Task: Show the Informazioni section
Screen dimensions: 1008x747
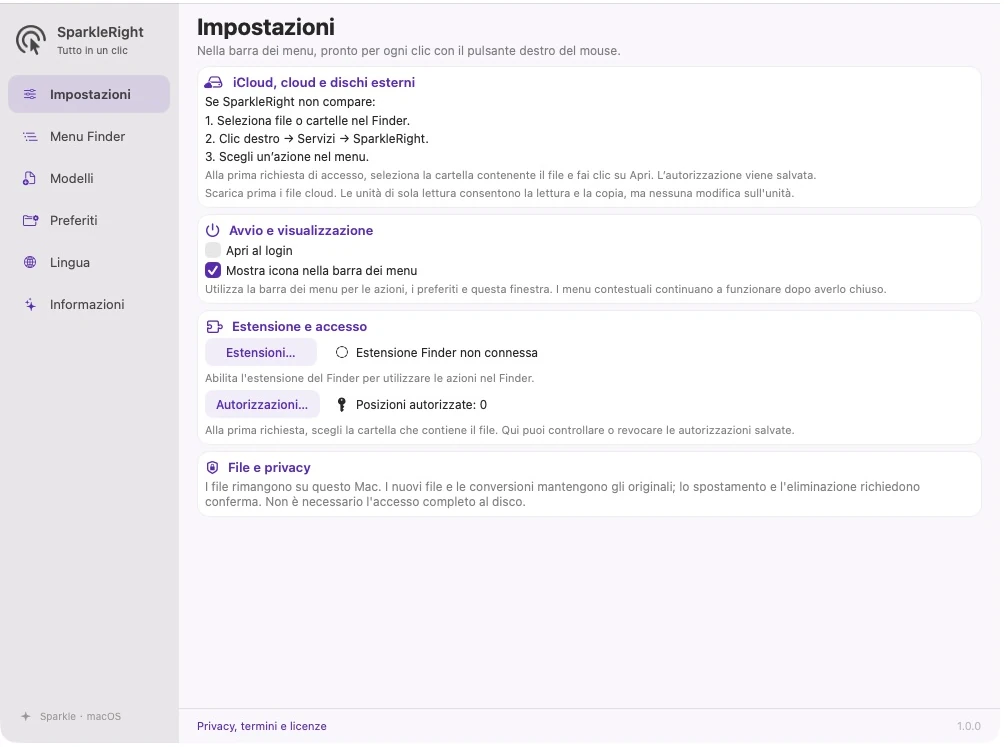Action: tap(89, 305)
